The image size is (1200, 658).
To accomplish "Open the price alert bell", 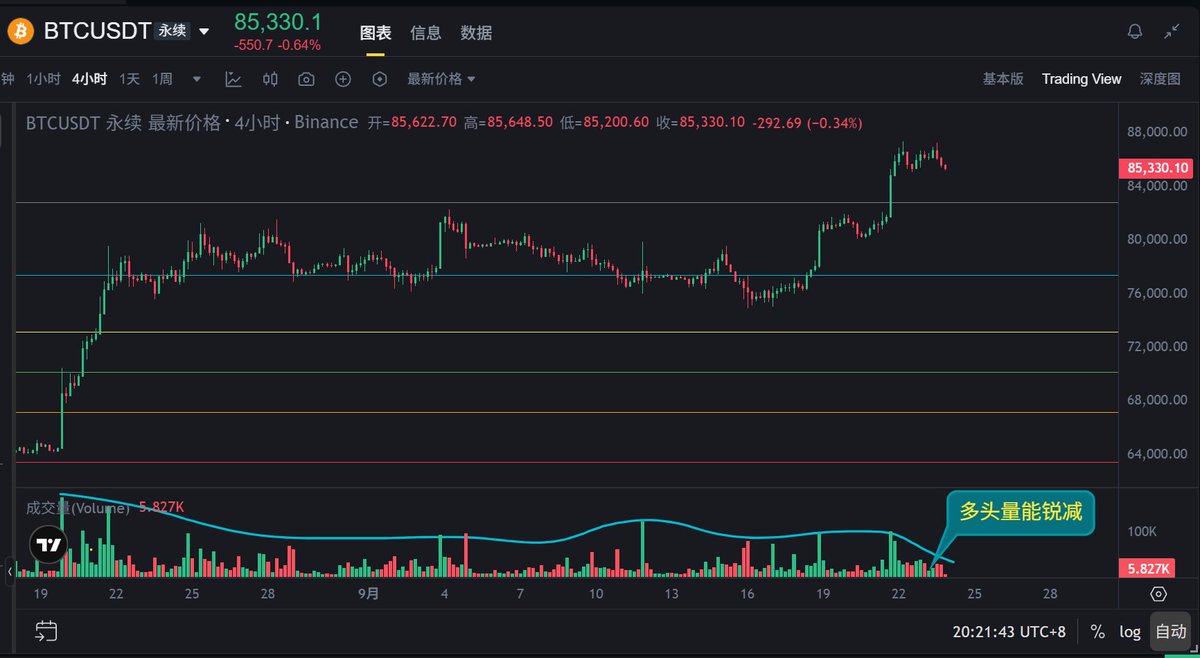I will 1135,32.
